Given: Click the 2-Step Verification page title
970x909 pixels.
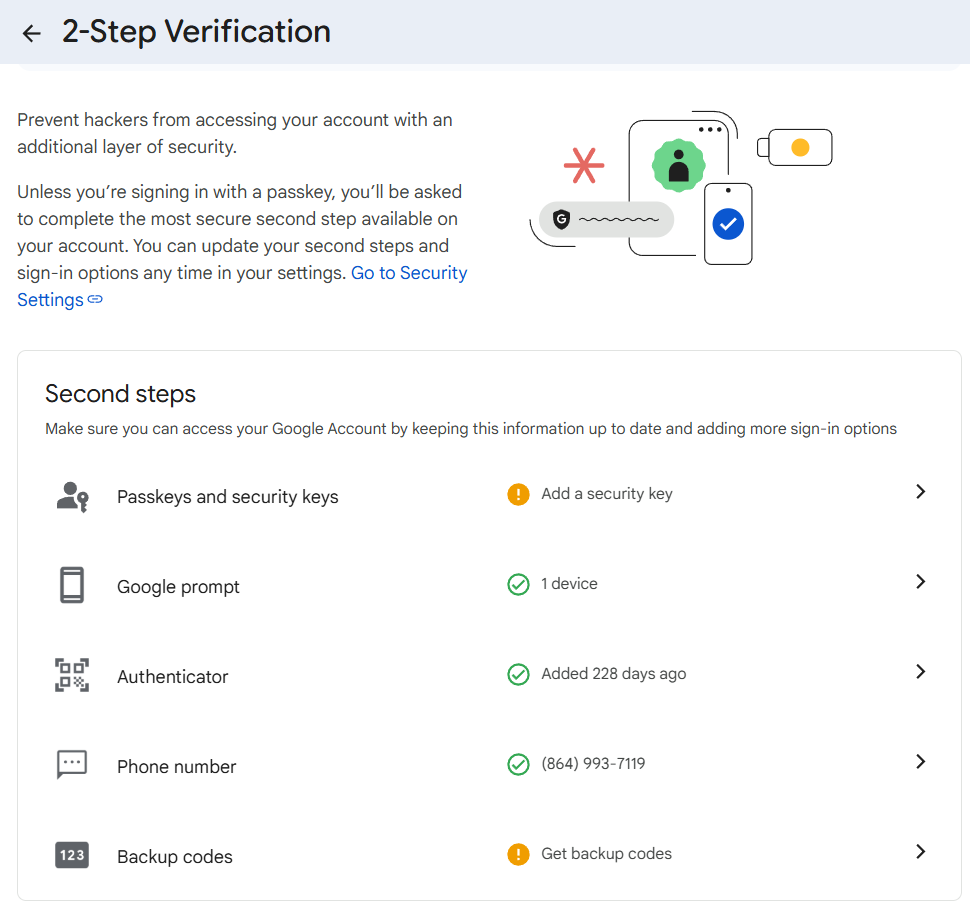Looking at the screenshot, I should [196, 32].
